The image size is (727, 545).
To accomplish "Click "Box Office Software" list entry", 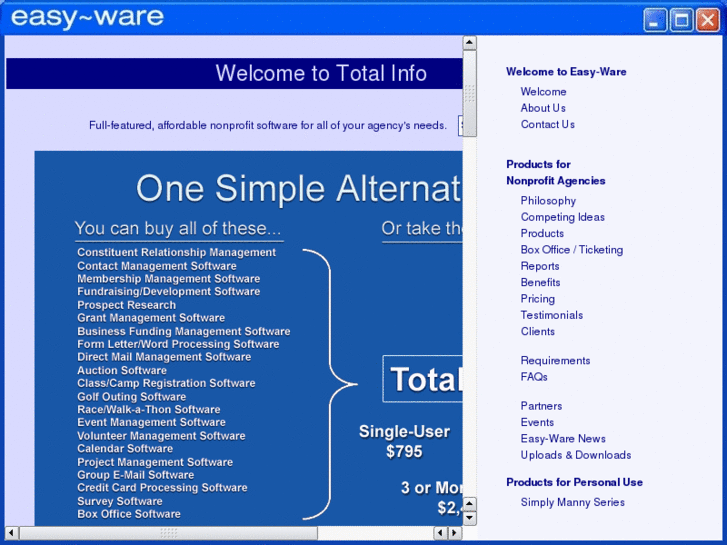I will 129,514.
